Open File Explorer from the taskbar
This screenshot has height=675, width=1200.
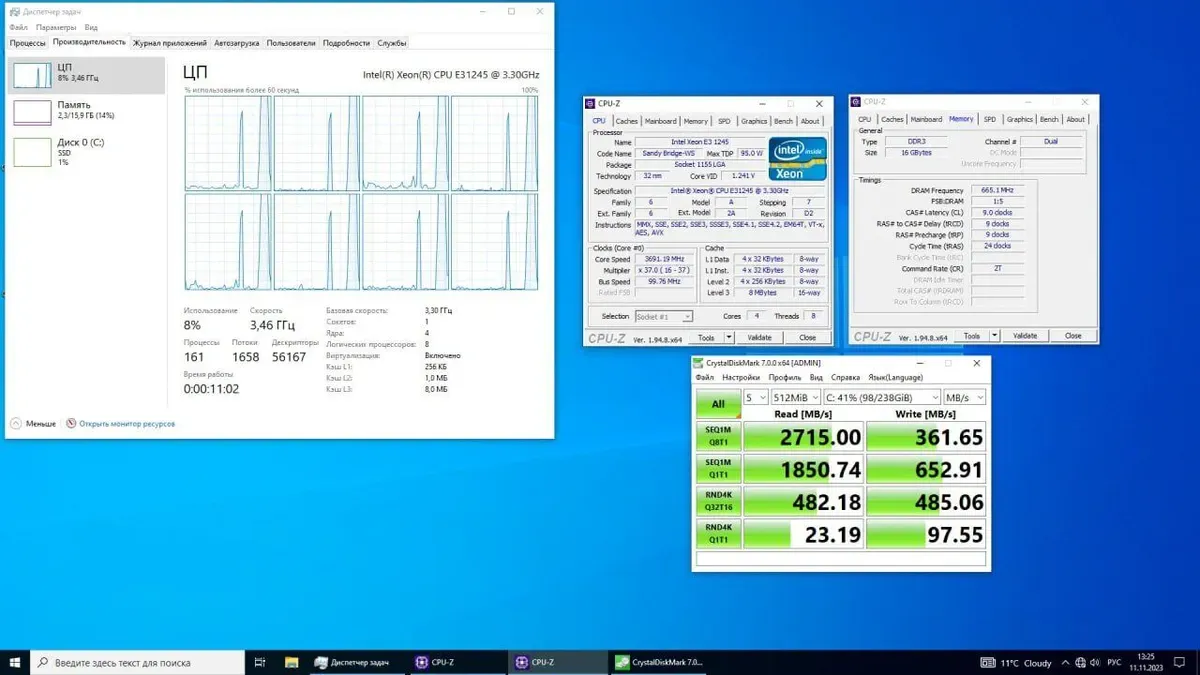(291, 662)
